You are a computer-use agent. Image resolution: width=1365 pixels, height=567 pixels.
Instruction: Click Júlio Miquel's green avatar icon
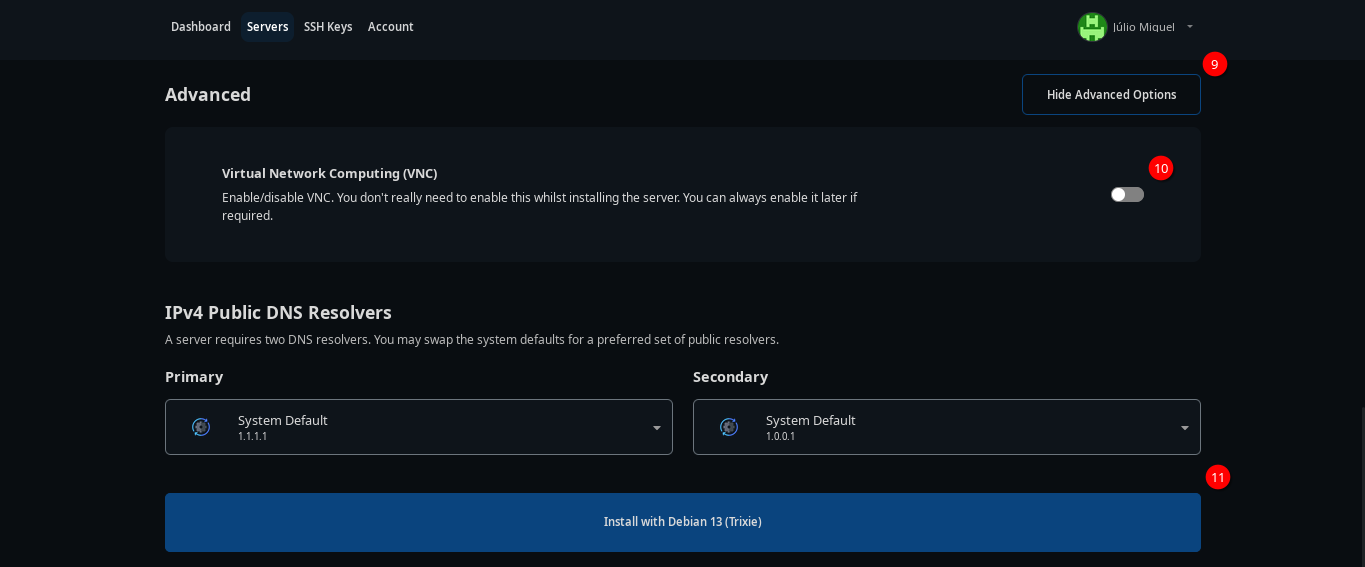point(1092,27)
